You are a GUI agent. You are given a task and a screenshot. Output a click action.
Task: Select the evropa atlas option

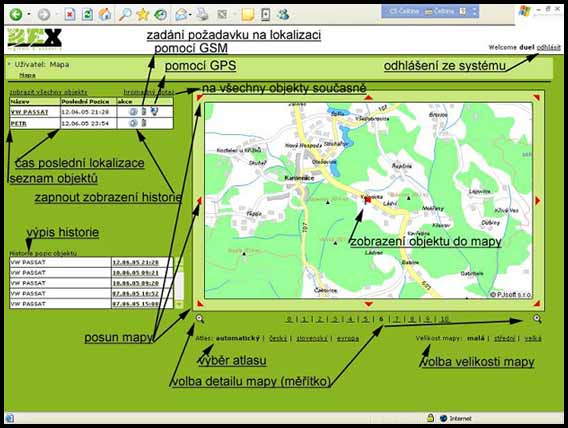point(348,339)
